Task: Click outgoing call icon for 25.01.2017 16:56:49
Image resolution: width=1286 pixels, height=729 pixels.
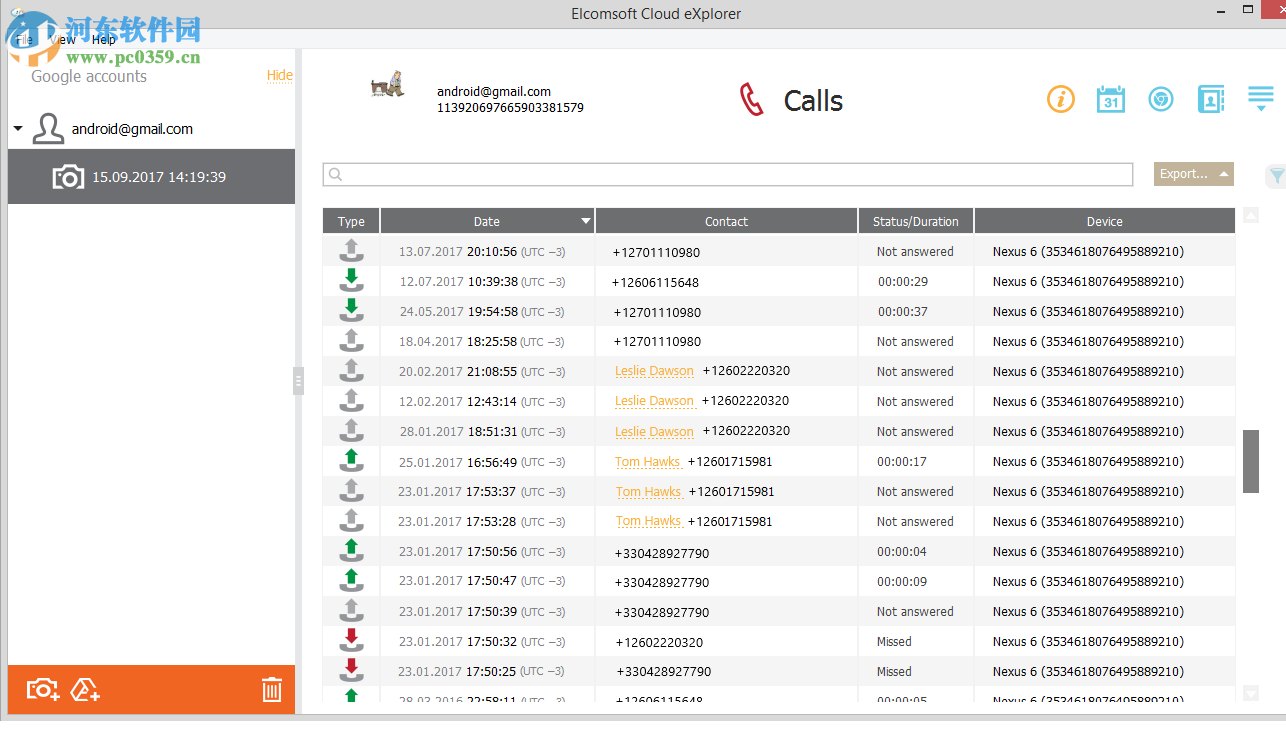Action: (x=351, y=461)
